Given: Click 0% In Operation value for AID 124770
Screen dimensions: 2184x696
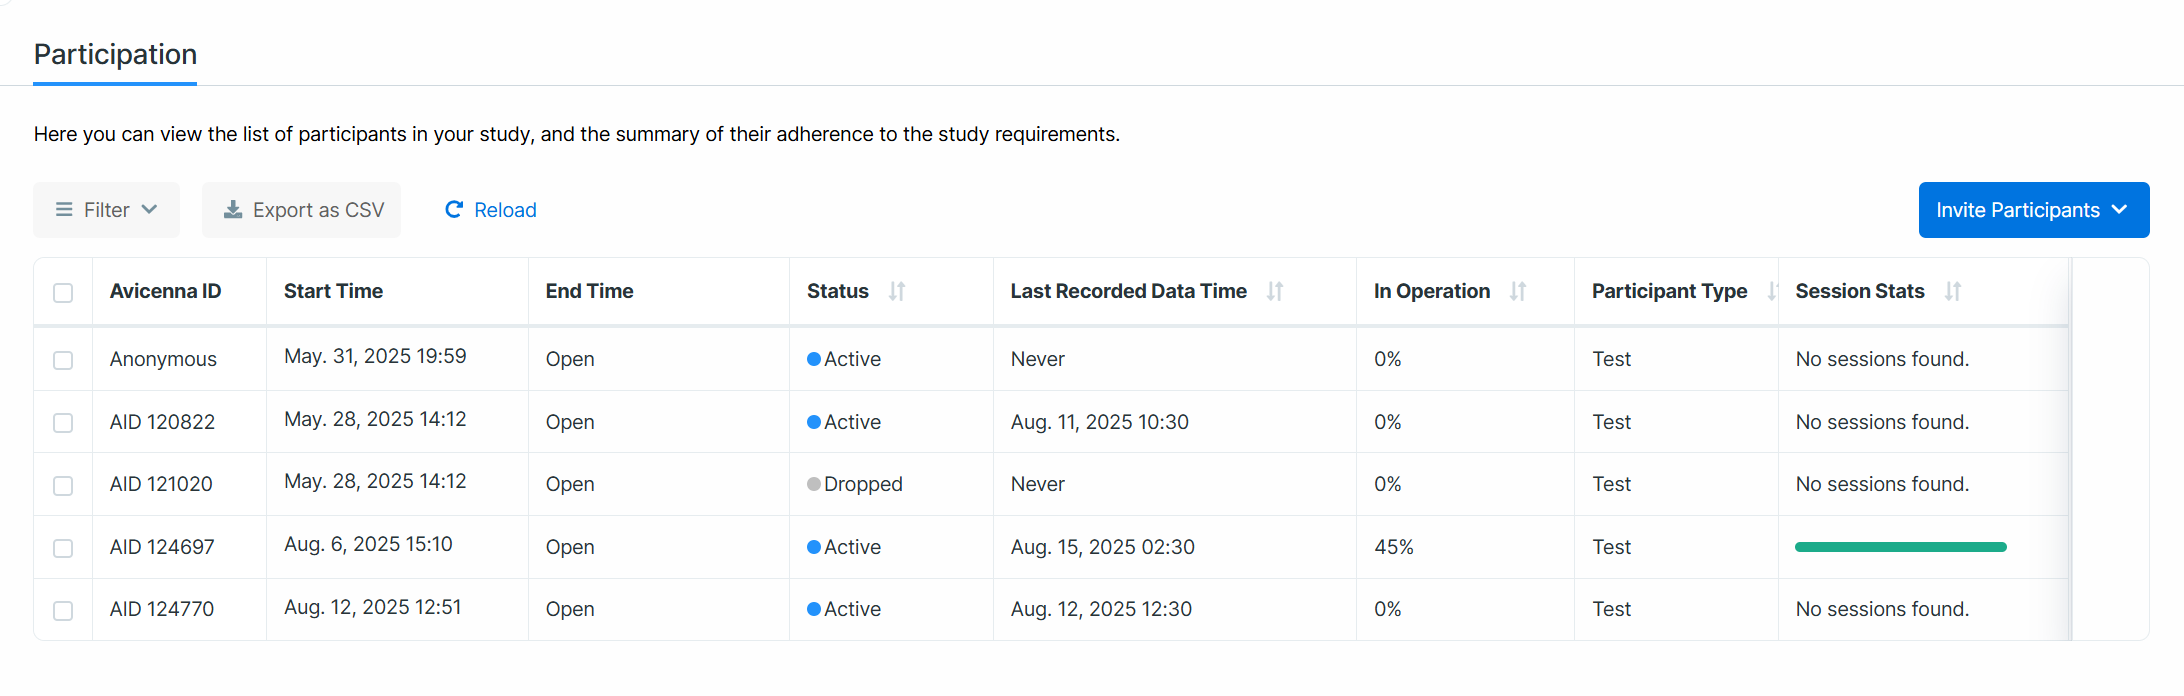Looking at the screenshot, I should (x=1388, y=609).
